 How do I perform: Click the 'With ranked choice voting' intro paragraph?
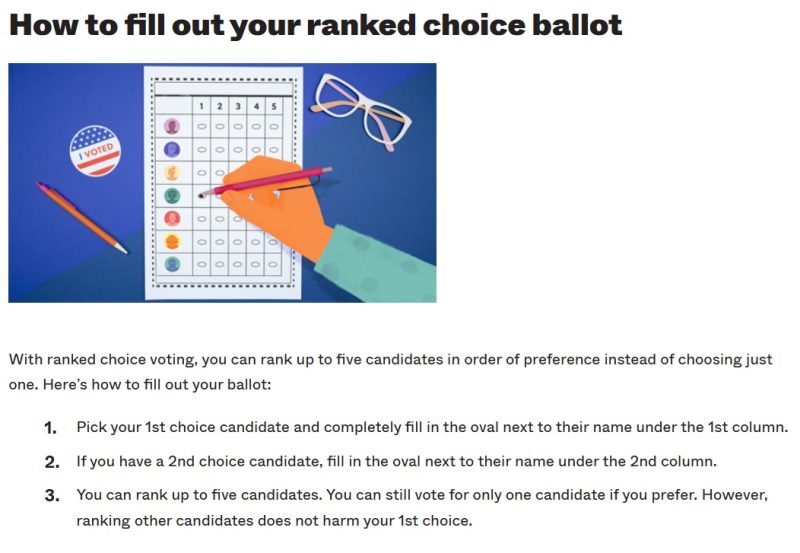390,372
